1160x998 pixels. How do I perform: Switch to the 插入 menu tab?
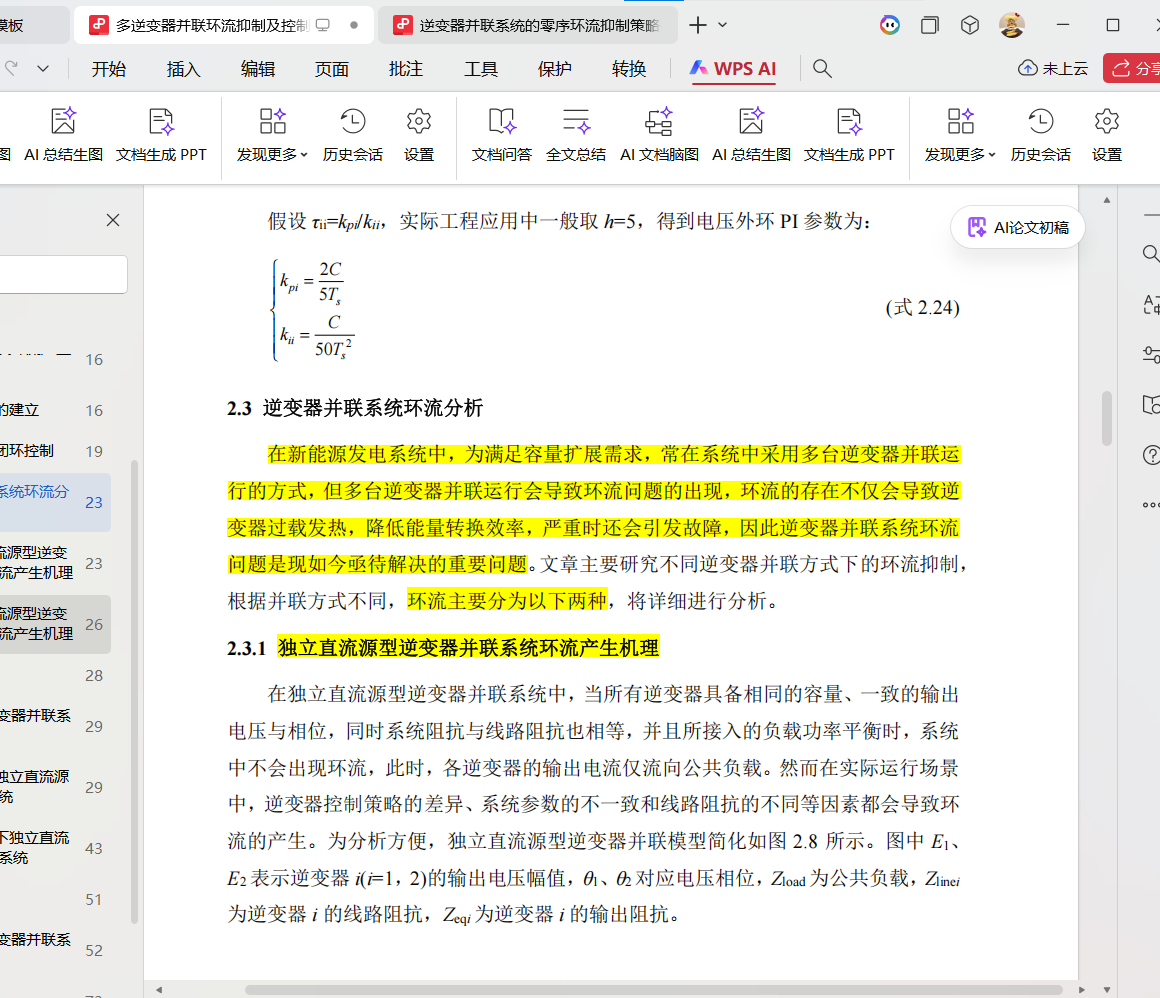click(183, 69)
